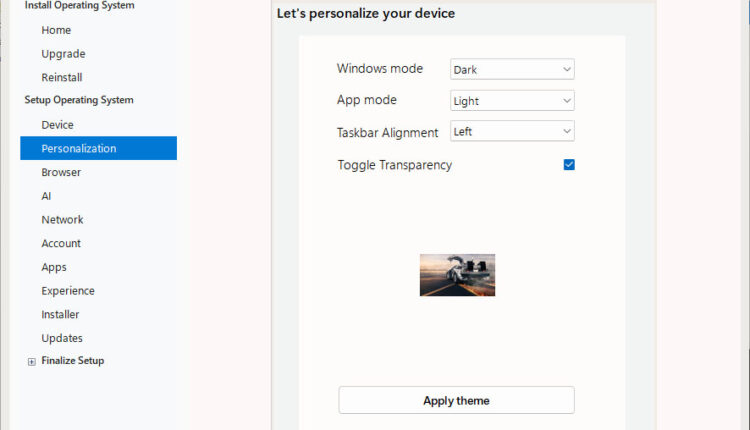Image resolution: width=750 pixels, height=430 pixels.
Task: Select the Personalization sidebar item
Action: pyautogui.click(x=79, y=149)
